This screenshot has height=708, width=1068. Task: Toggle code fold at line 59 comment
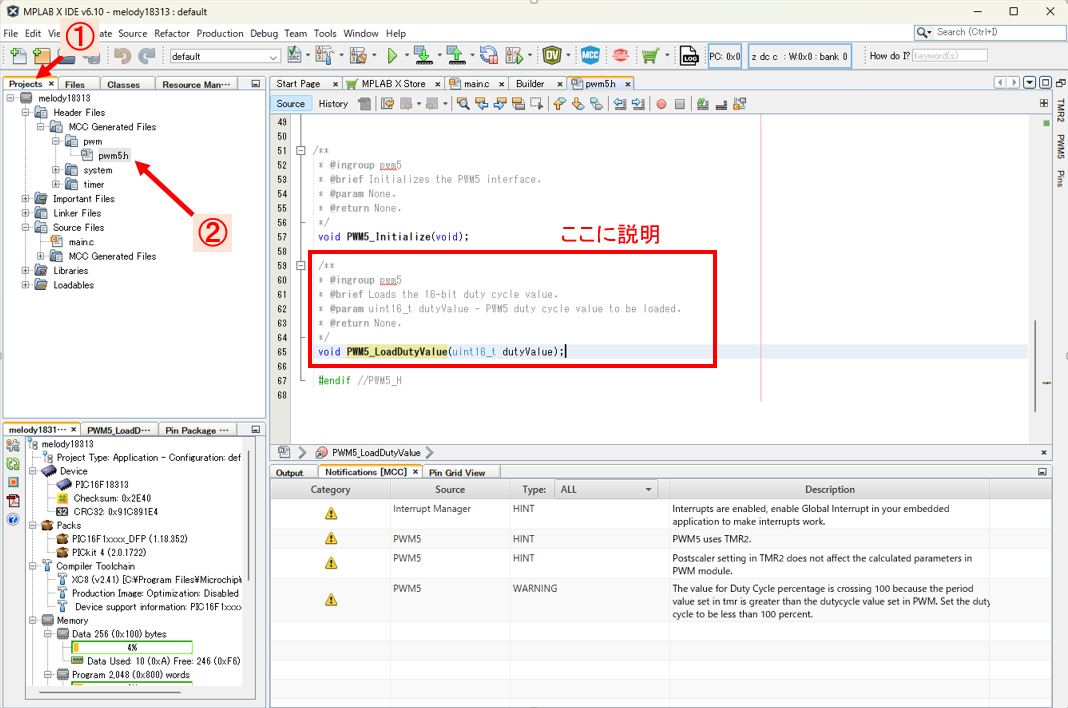[x=301, y=266]
